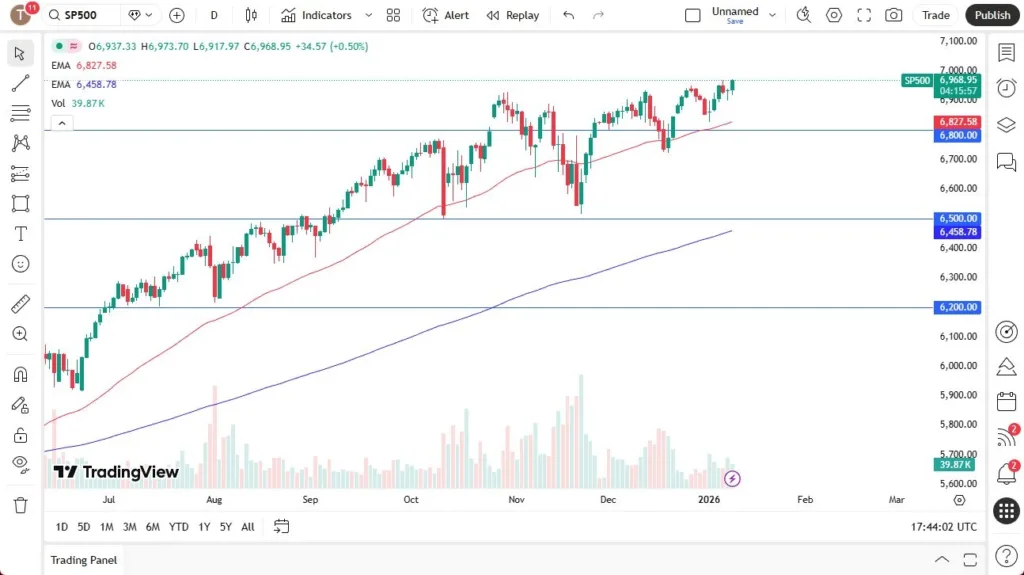The height and width of the screenshot is (575, 1024).
Task: Open the products grid menu
Action: pyautogui.click(x=1006, y=511)
